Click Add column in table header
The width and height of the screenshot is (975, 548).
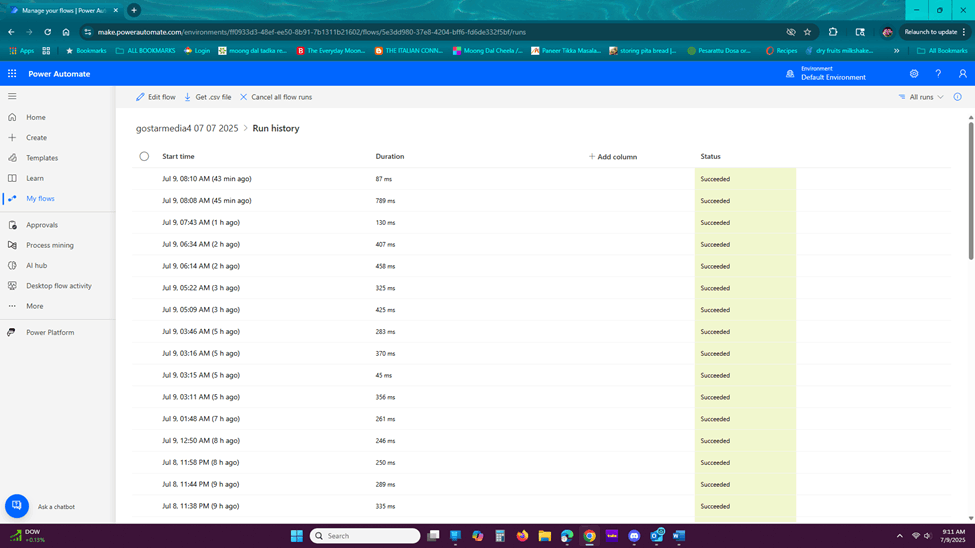[612, 157]
